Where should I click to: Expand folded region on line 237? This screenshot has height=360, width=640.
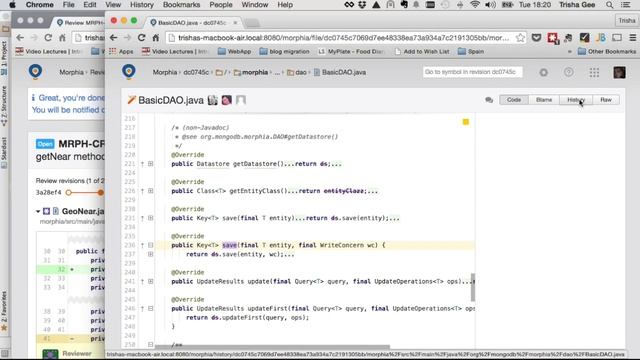point(151,254)
